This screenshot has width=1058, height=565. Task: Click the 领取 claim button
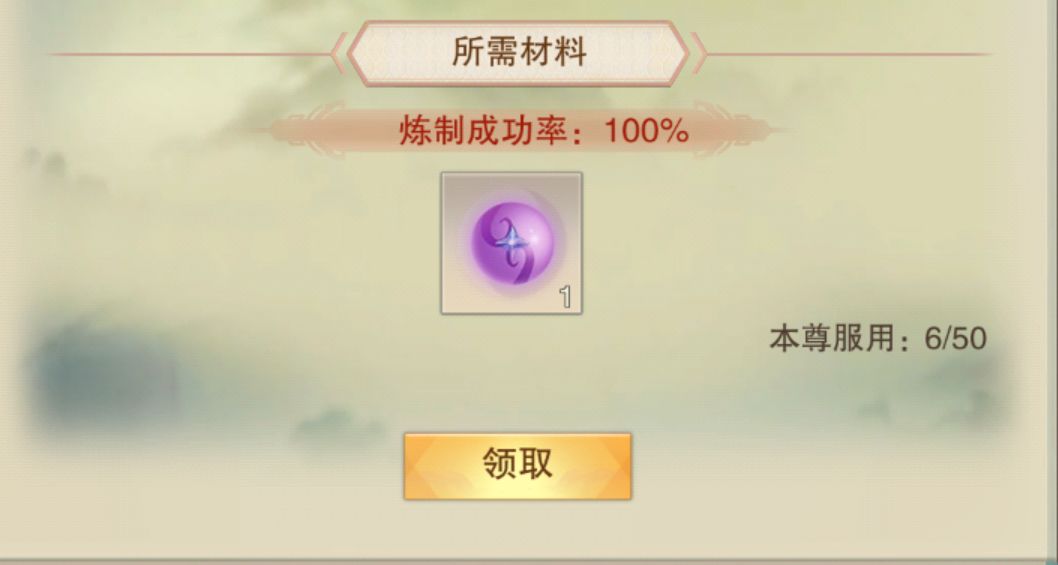point(518,466)
